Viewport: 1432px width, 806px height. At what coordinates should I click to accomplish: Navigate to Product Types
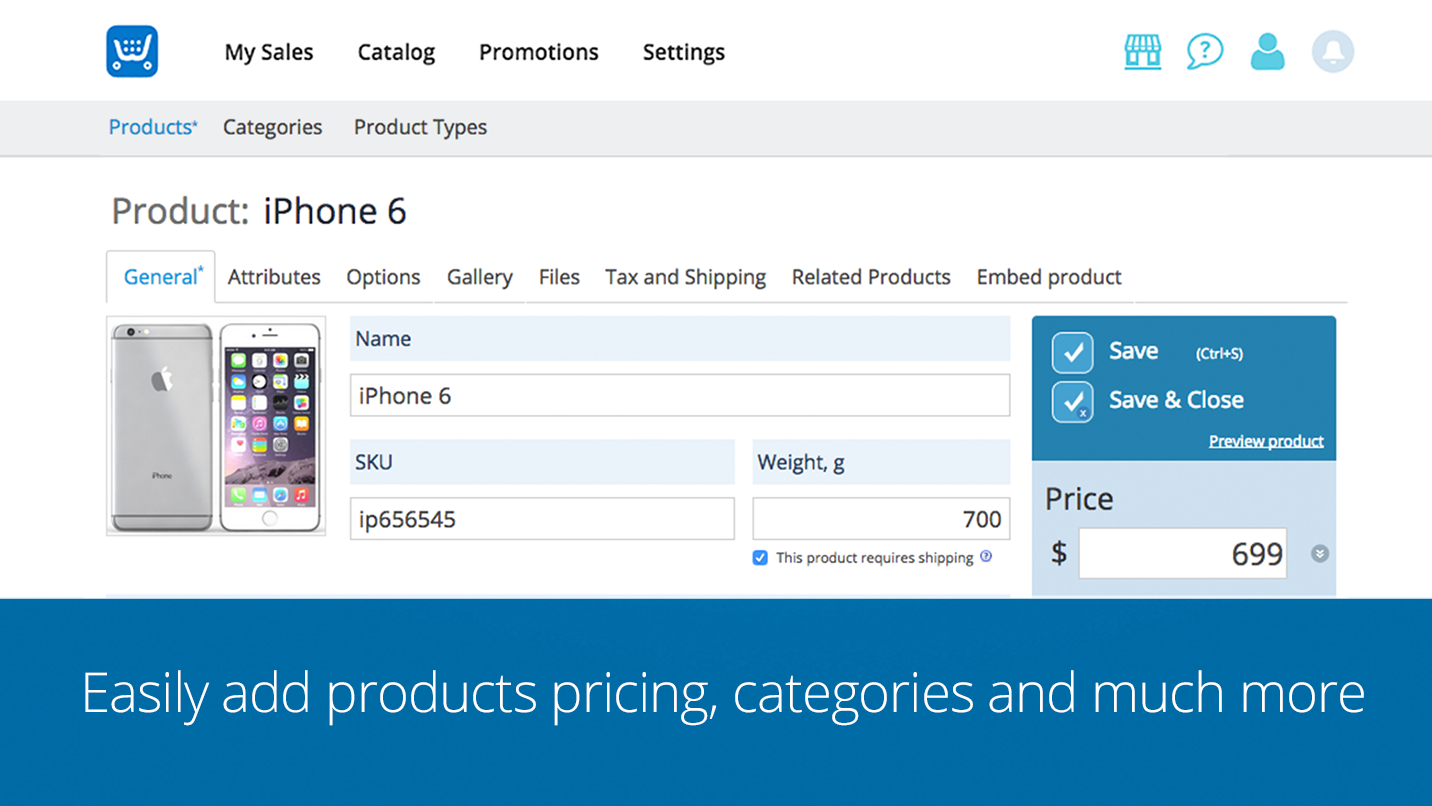coord(420,127)
